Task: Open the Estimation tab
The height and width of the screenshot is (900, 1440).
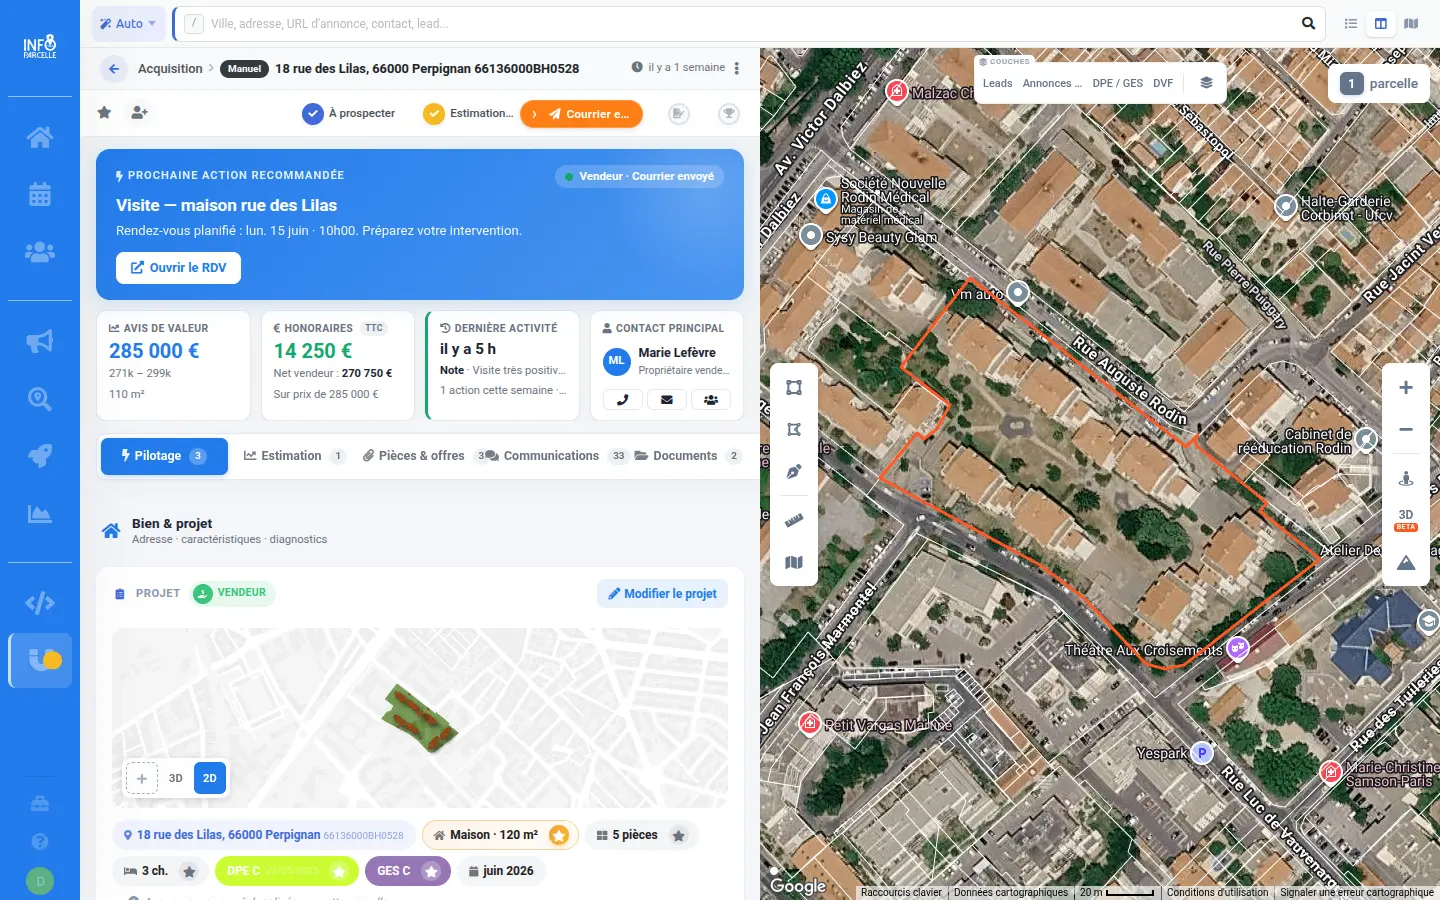Action: [x=295, y=456]
